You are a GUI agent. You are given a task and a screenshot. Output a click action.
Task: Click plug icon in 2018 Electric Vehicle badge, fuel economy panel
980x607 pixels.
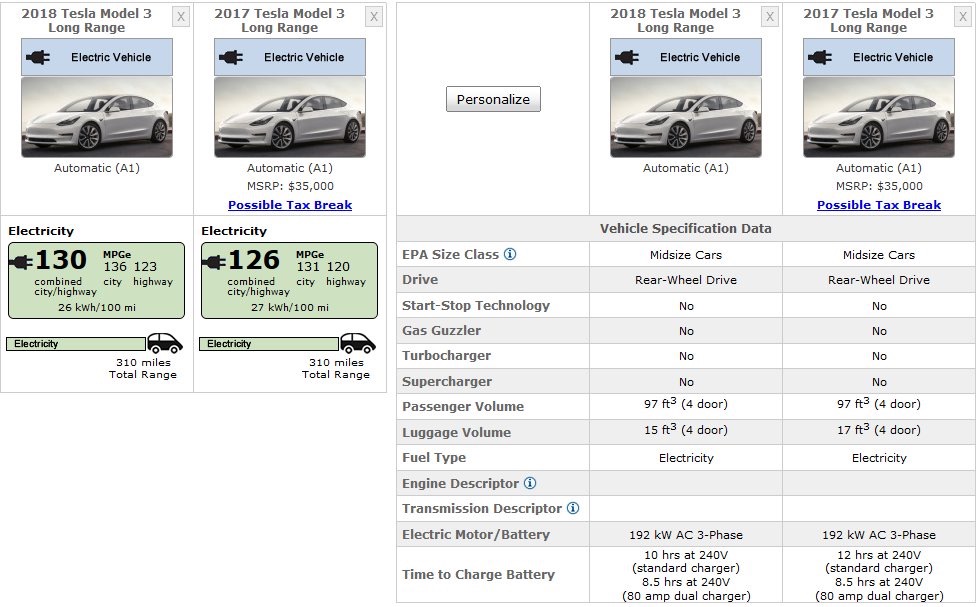38,58
